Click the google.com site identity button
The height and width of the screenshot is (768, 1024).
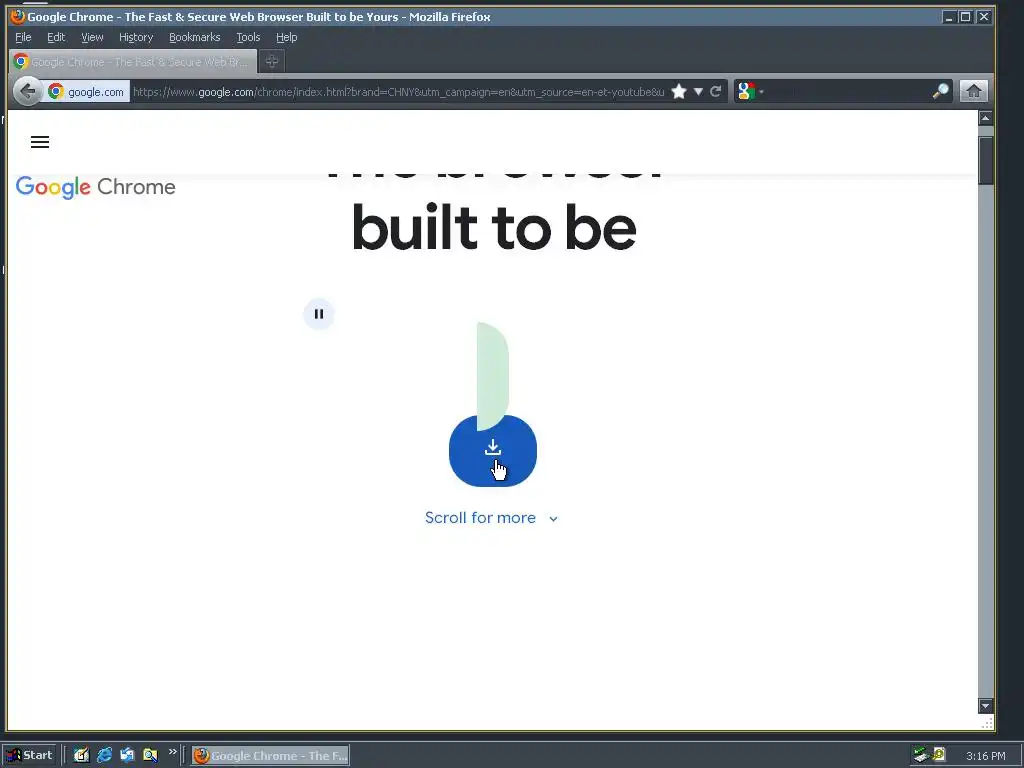coord(87,91)
